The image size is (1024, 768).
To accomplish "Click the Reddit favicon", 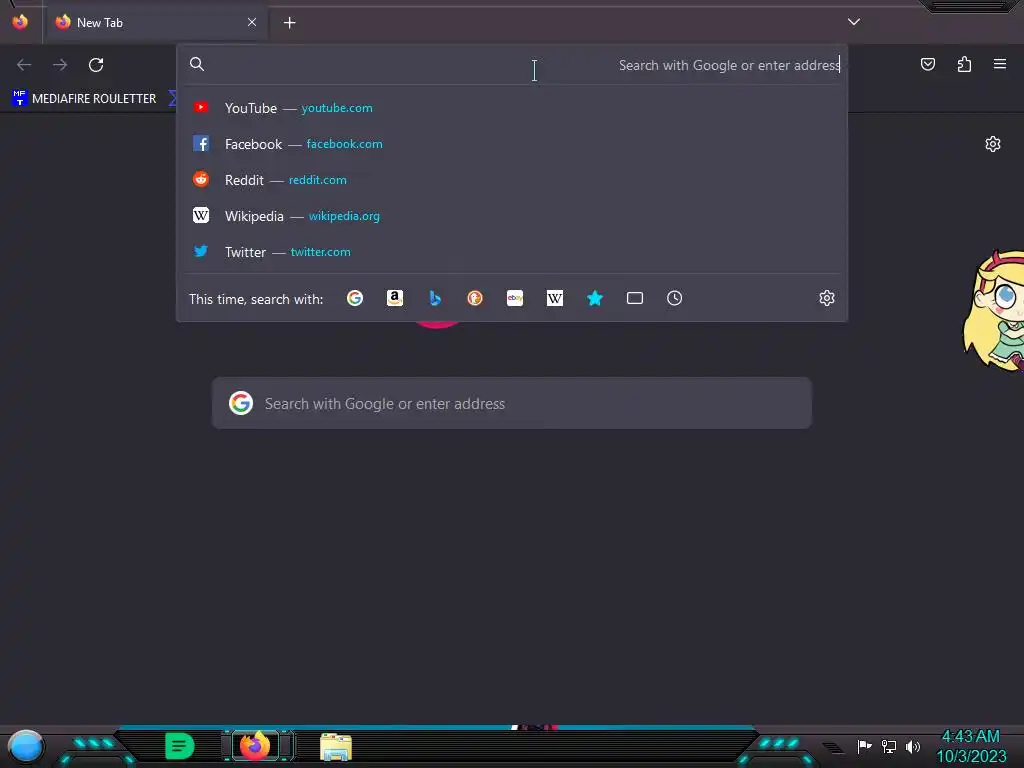I will click(x=201, y=179).
